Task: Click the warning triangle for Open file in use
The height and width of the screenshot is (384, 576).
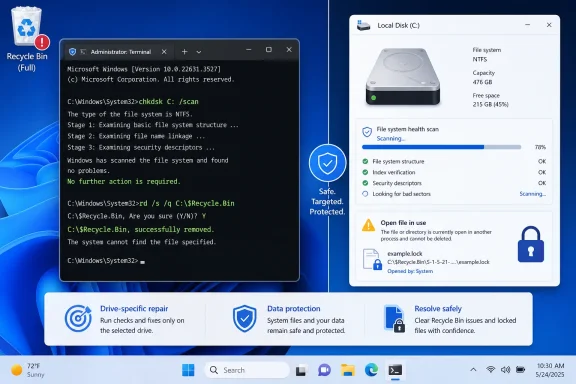Action: 368,225
